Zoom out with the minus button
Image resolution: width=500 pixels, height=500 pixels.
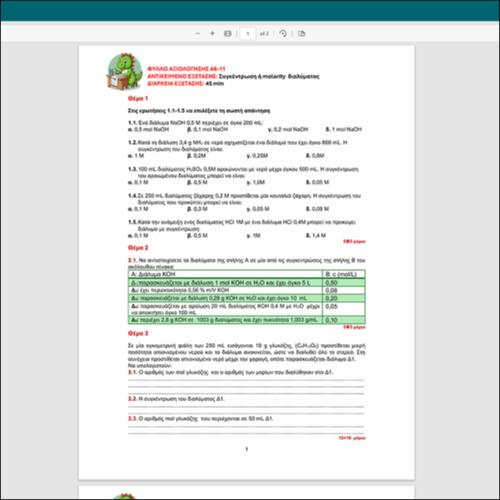point(198,33)
